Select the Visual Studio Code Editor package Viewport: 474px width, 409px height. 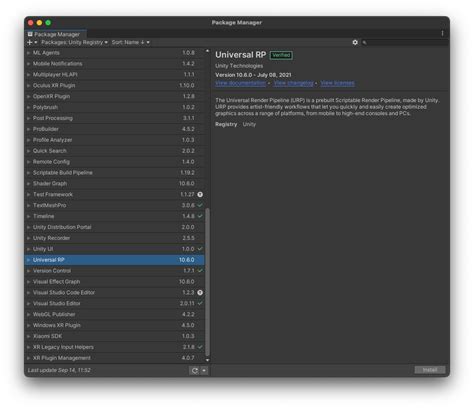(115, 293)
